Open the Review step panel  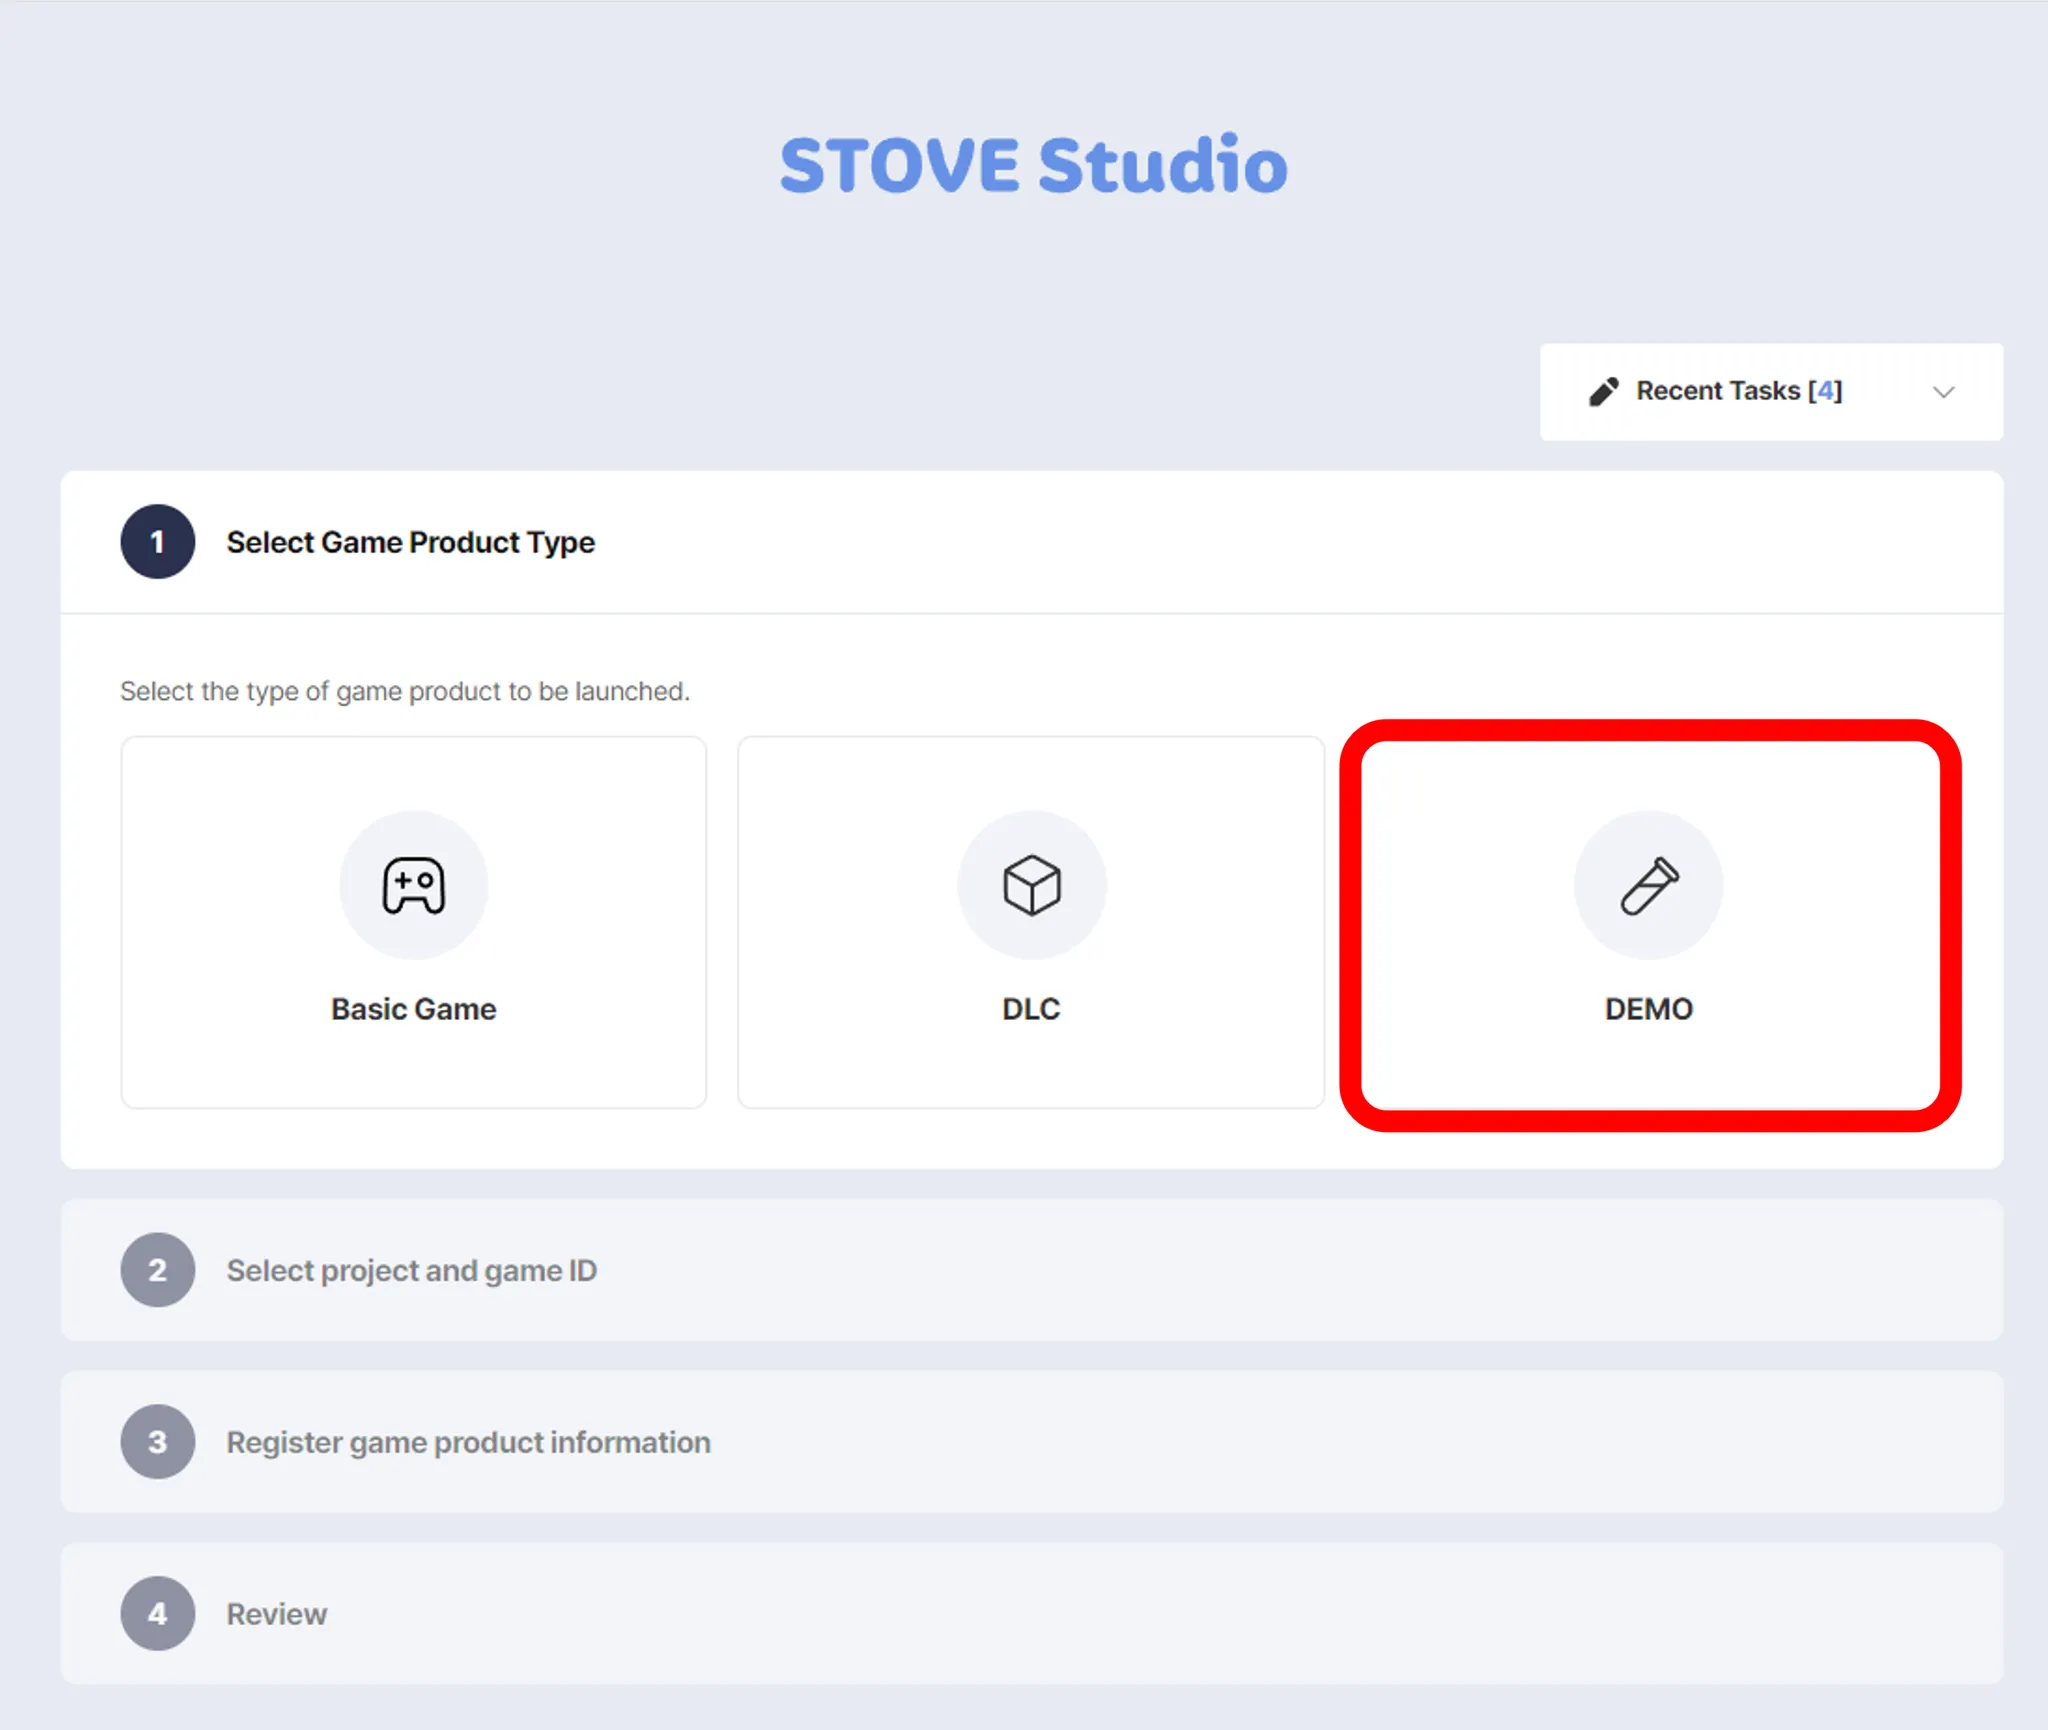point(277,1615)
